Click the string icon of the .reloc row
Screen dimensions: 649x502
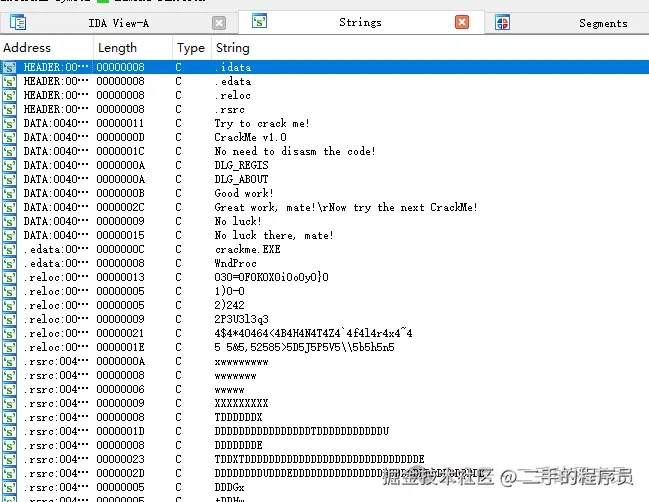pyautogui.click(x=10, y=96)
